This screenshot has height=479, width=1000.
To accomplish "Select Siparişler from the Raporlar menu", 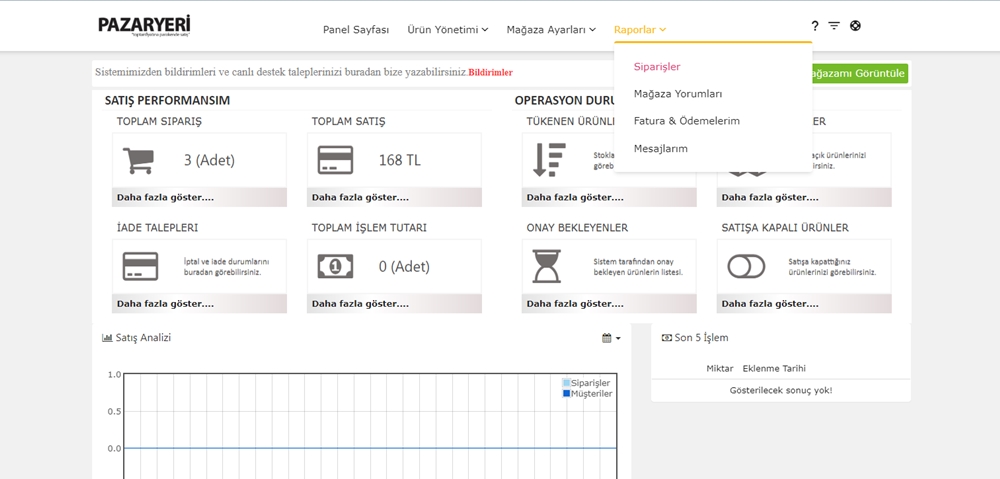I will coord(657,66).
